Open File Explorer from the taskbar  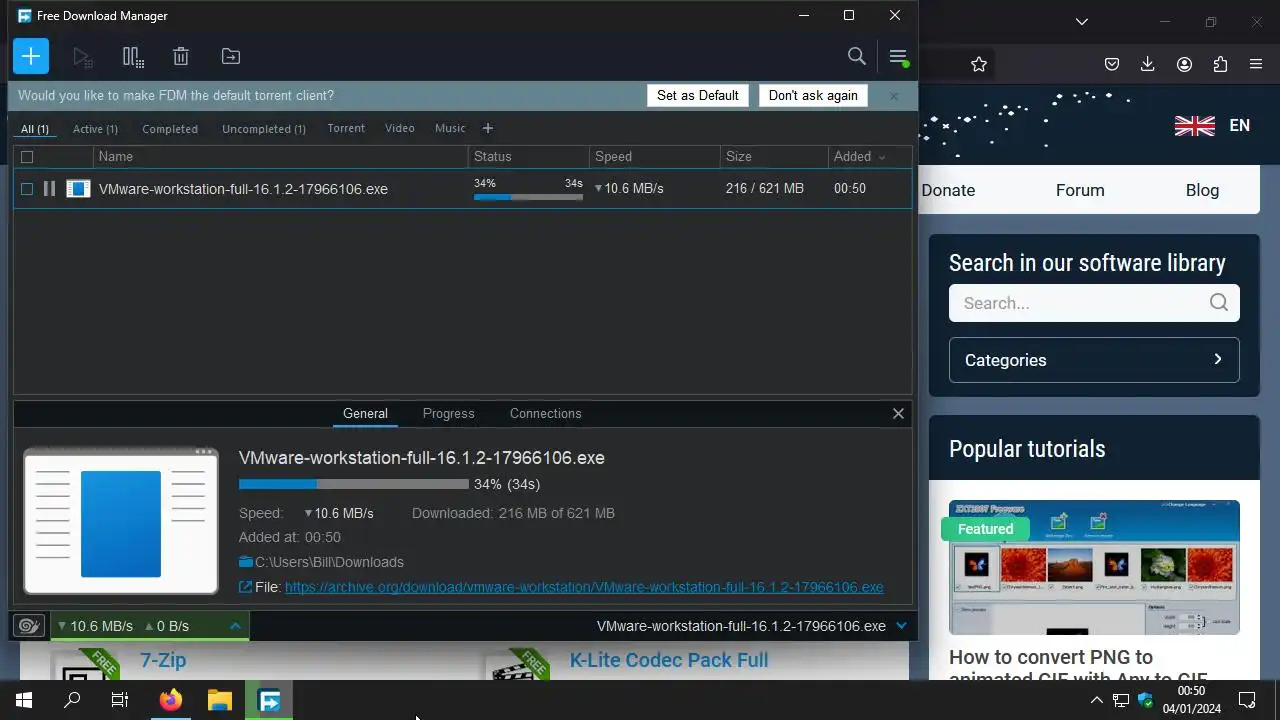219,700
